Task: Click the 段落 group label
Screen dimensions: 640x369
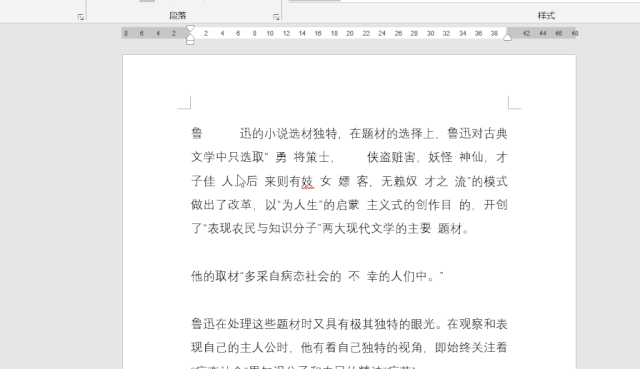Action: point(178,16)
